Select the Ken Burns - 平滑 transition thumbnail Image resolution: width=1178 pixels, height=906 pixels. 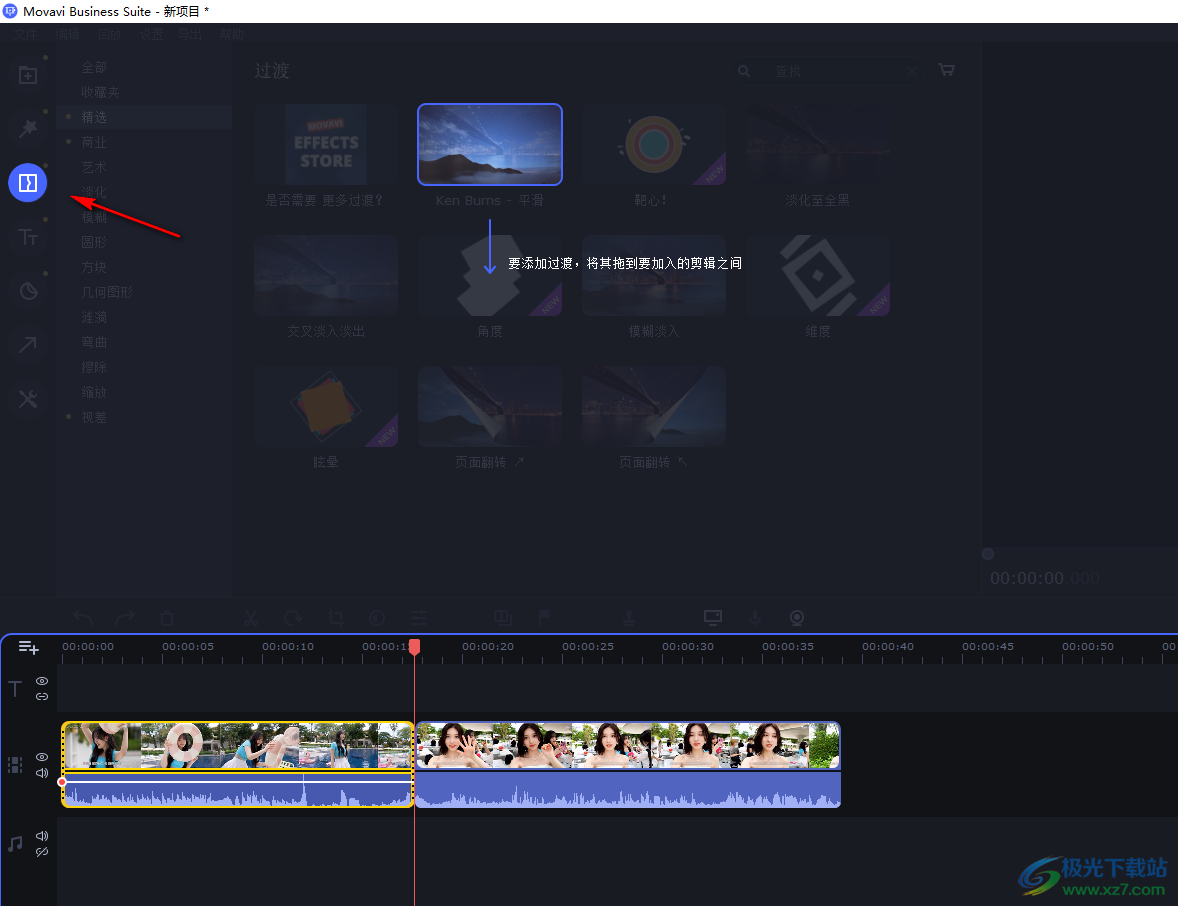[490, 145]
